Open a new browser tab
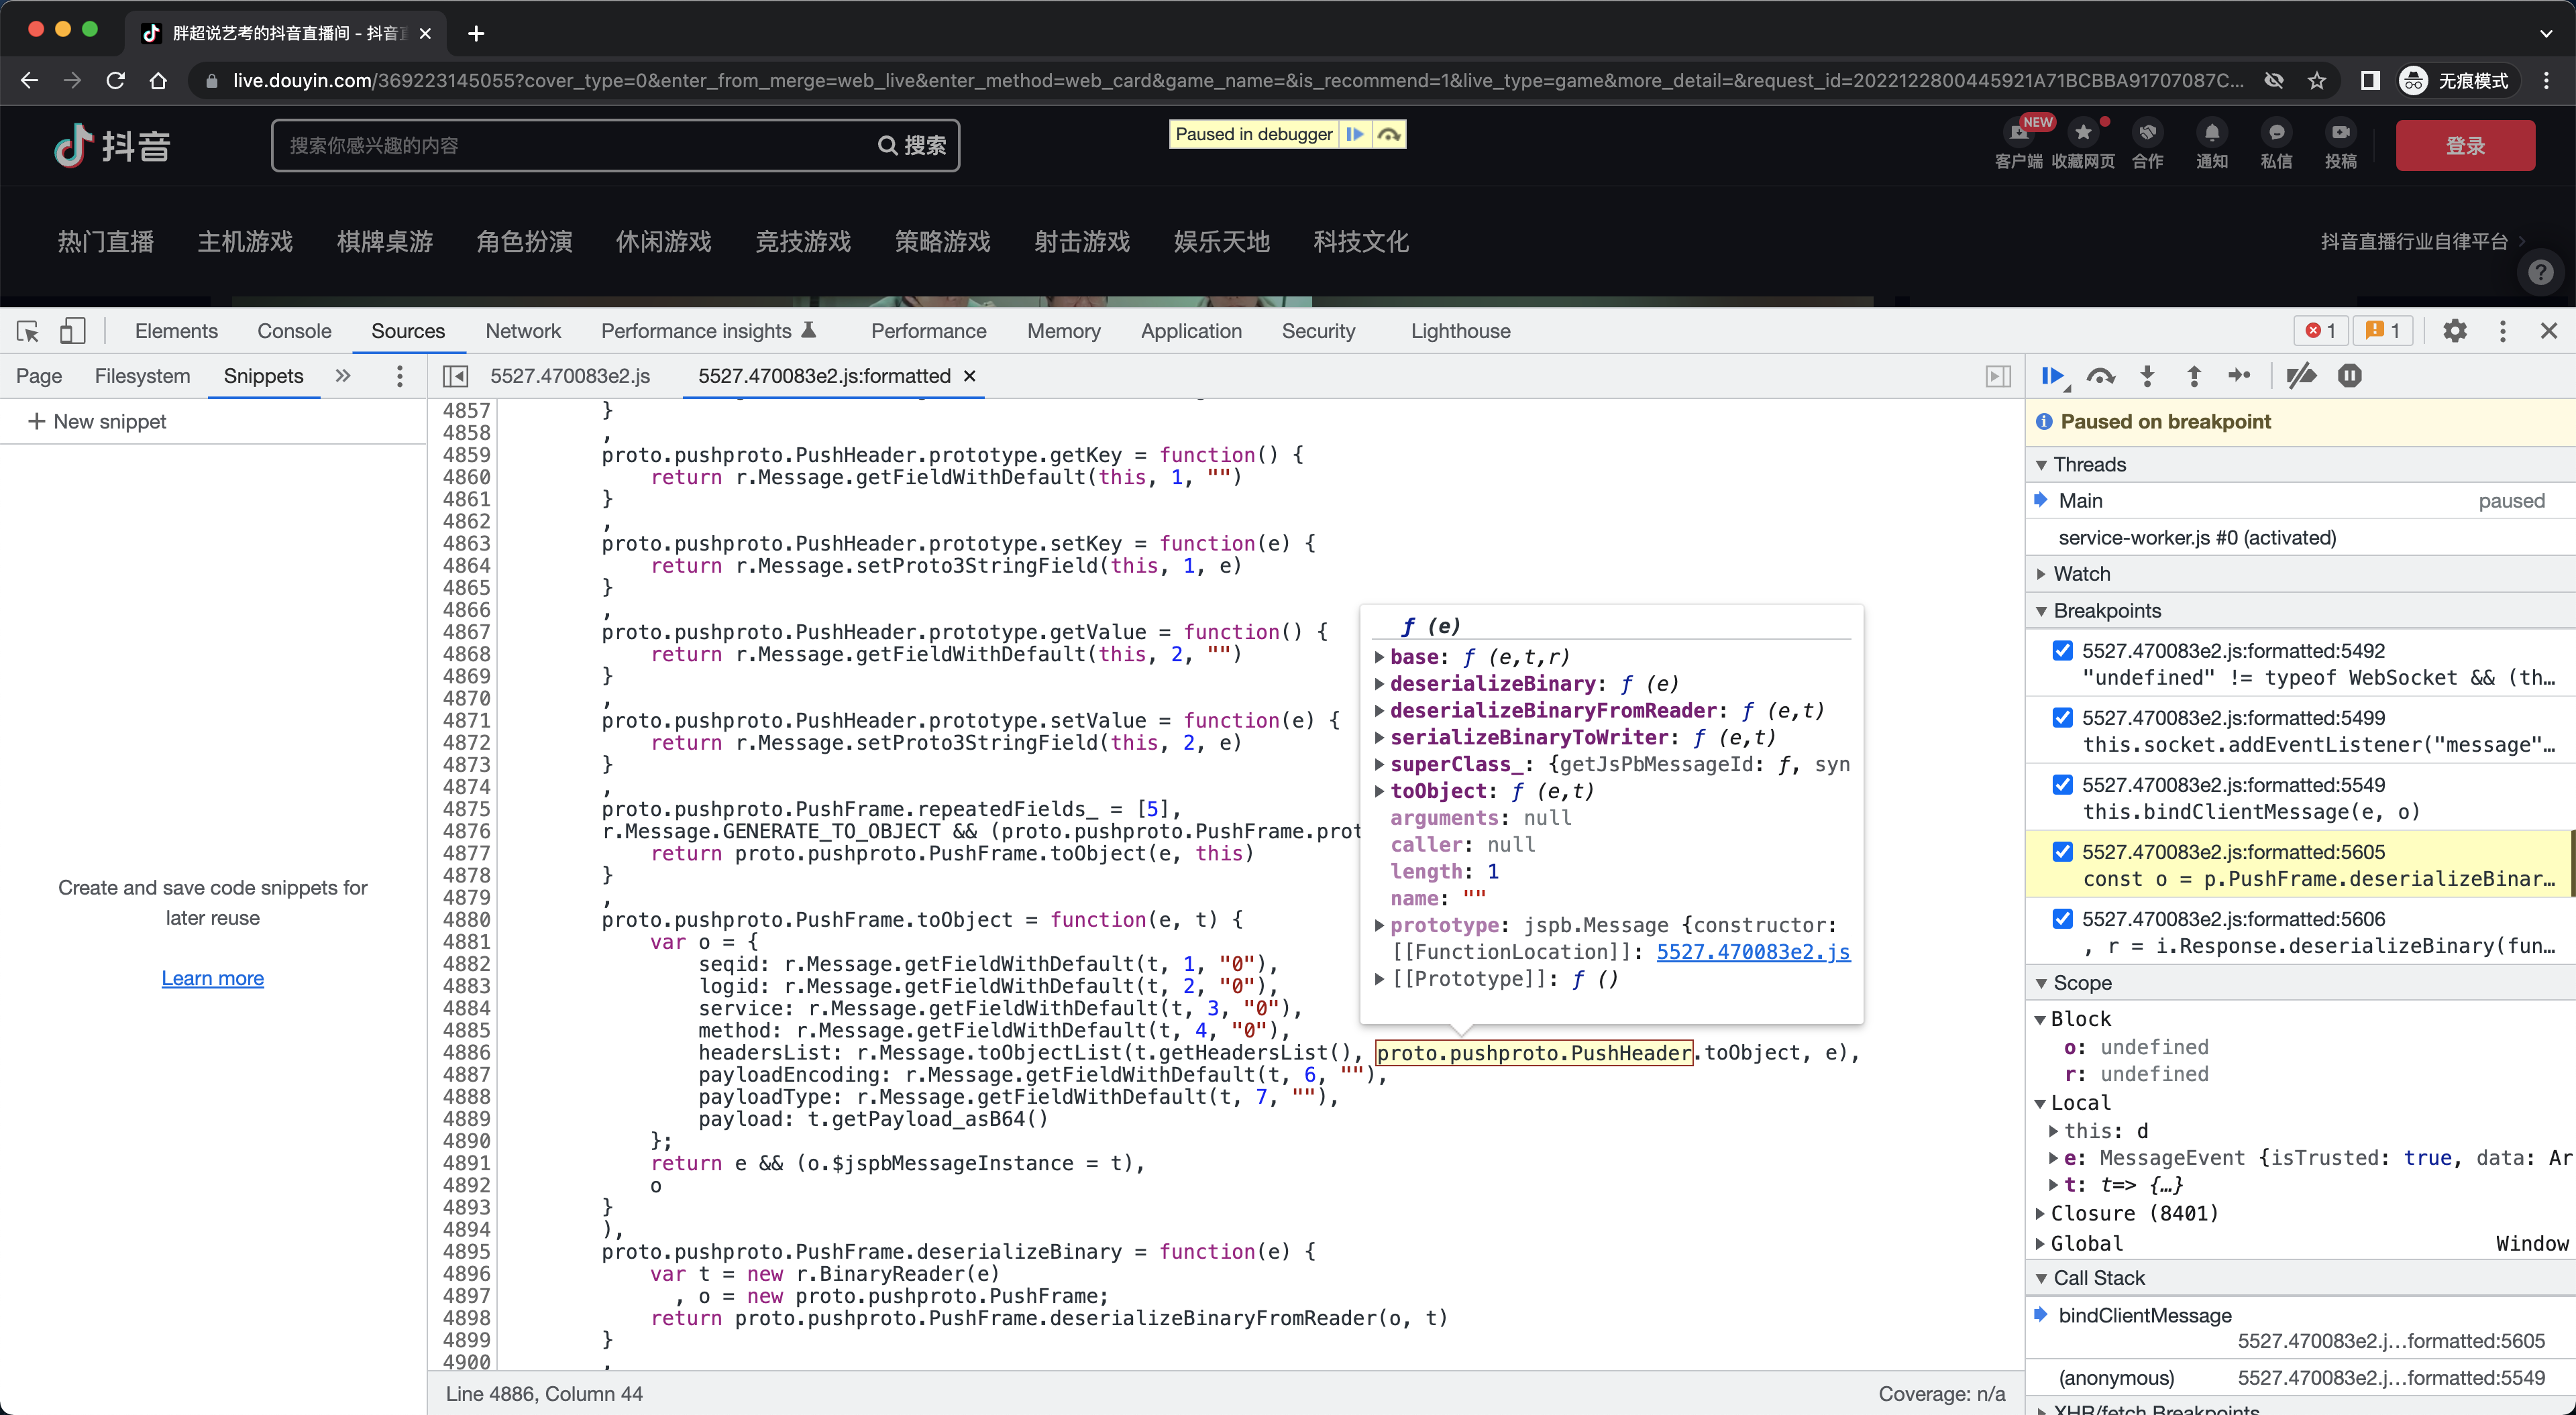Image resolution: width=2576 pixels, height=1415 pixels. pyautogui.click(x=476, y=33)
